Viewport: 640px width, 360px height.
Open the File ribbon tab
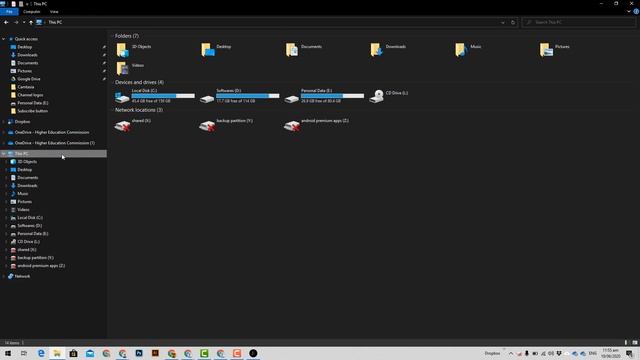coord(9,12)
